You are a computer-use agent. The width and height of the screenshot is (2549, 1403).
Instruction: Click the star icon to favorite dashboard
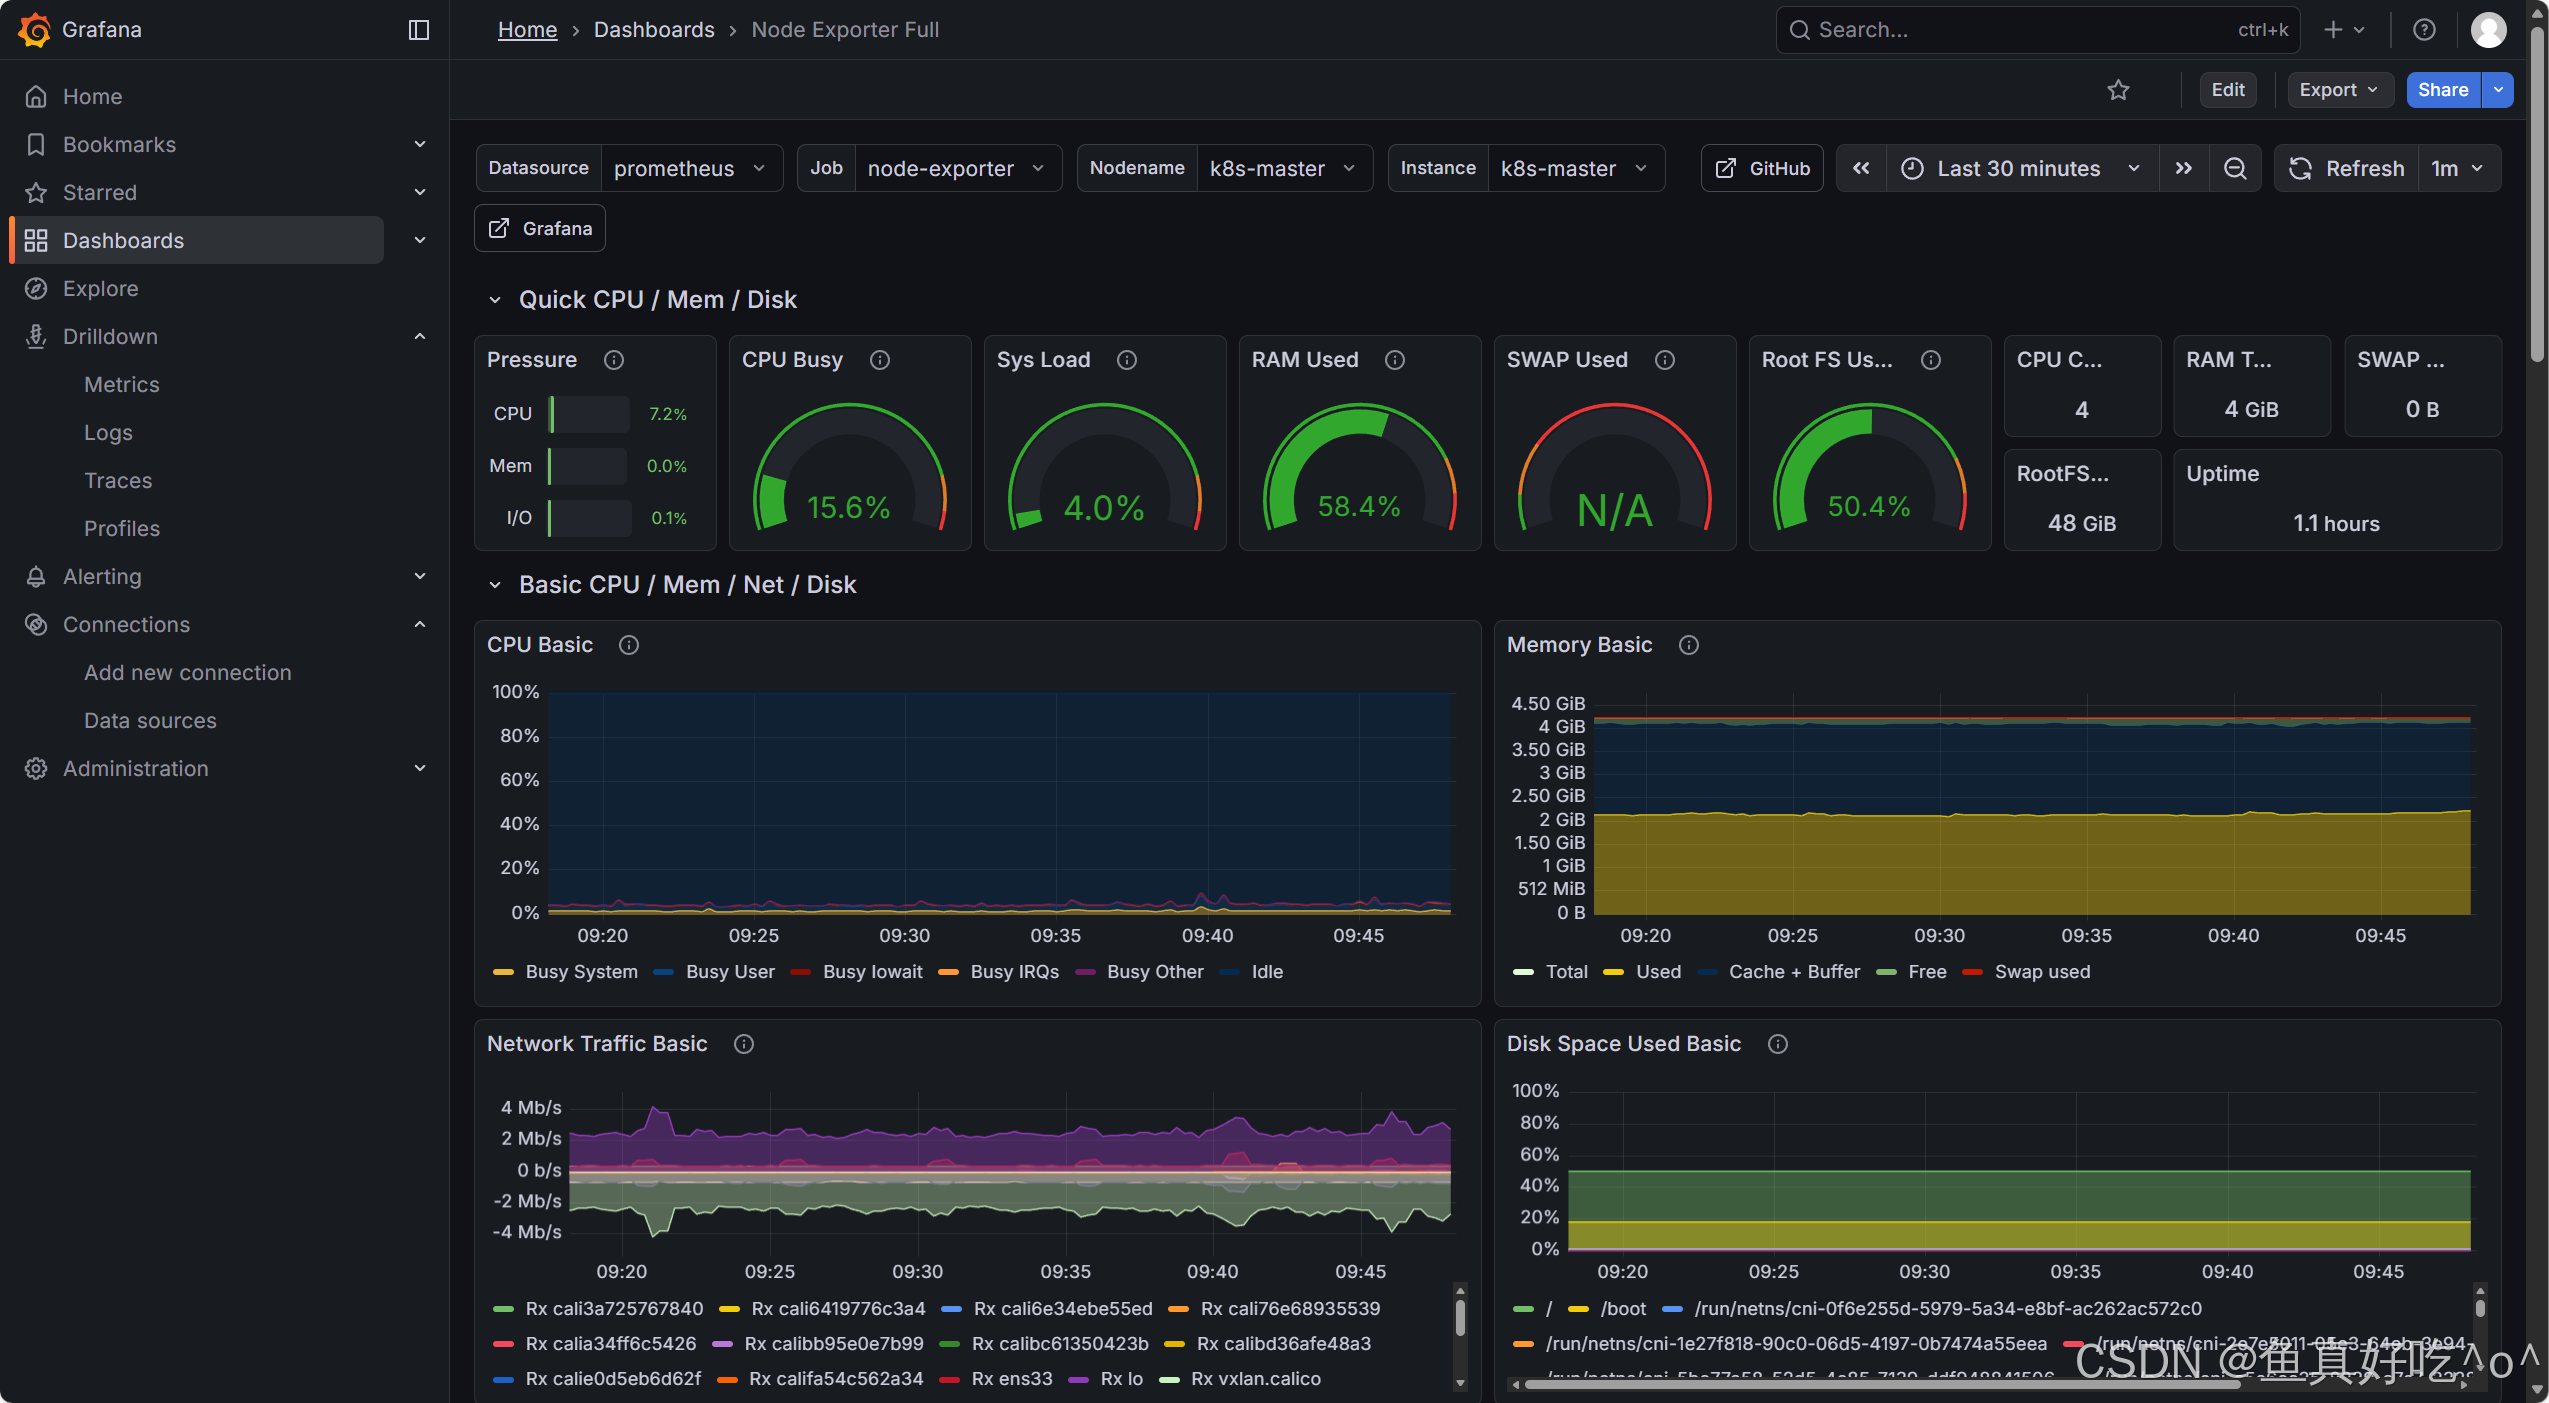[x=2118, y=90]
